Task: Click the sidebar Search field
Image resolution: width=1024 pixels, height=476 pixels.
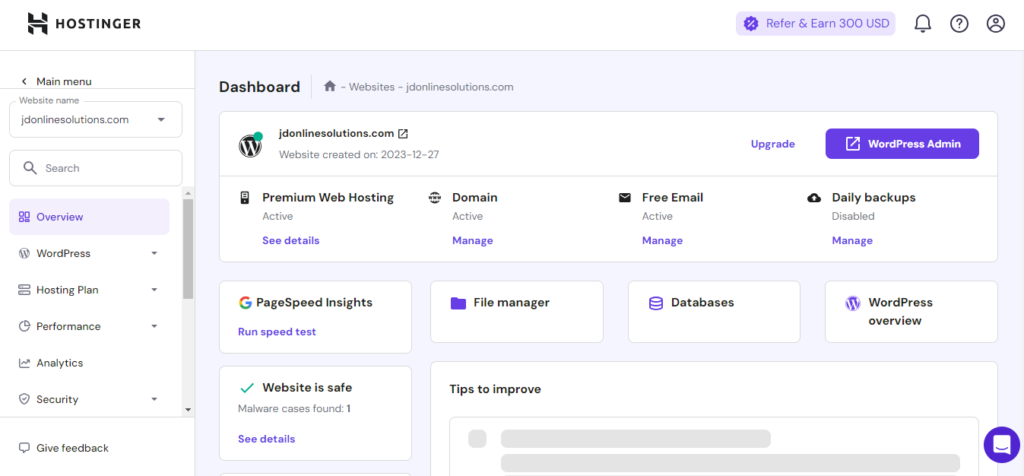Action: click(95, 168)
